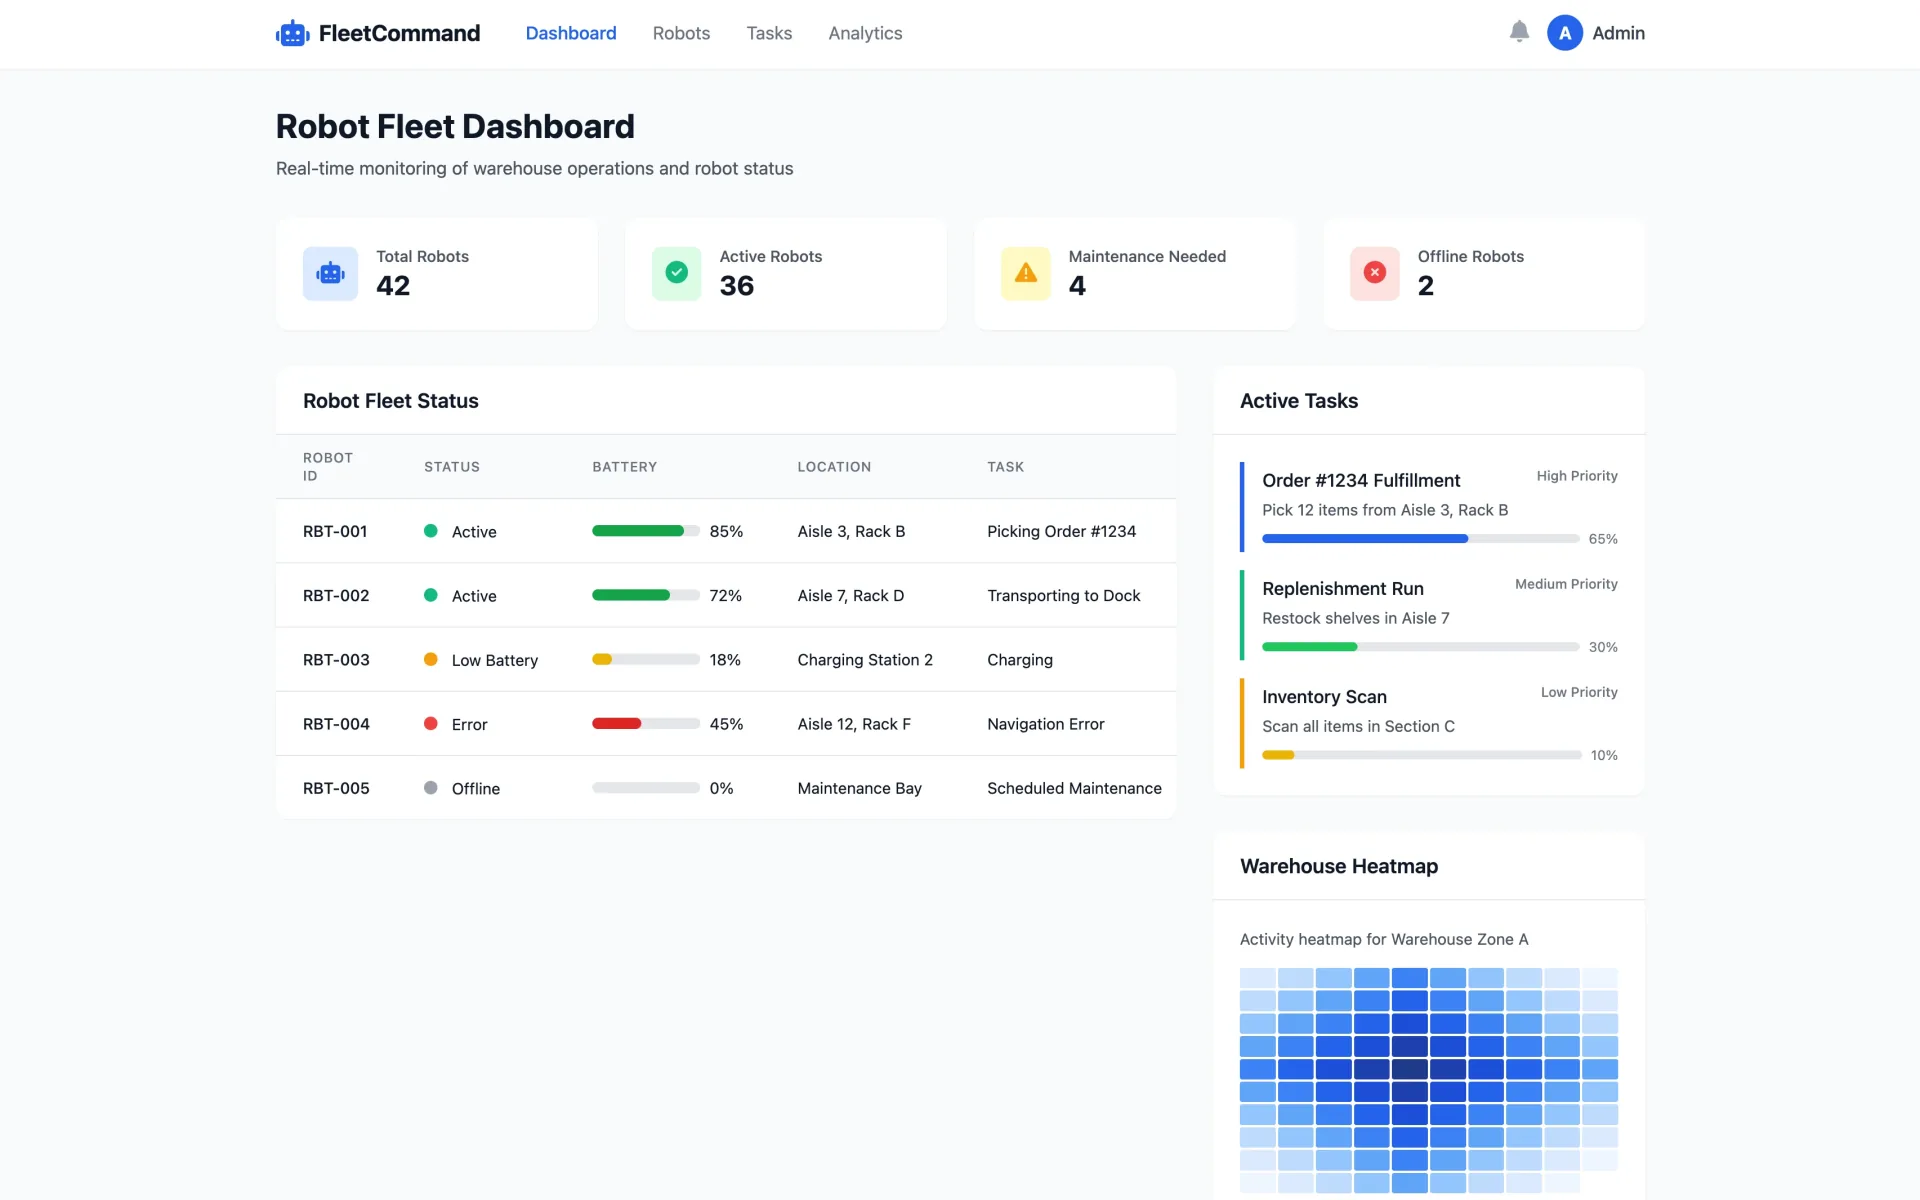Click the RBT-002 battery bar
The image size is (1920, 1200).
click(646, 595)
